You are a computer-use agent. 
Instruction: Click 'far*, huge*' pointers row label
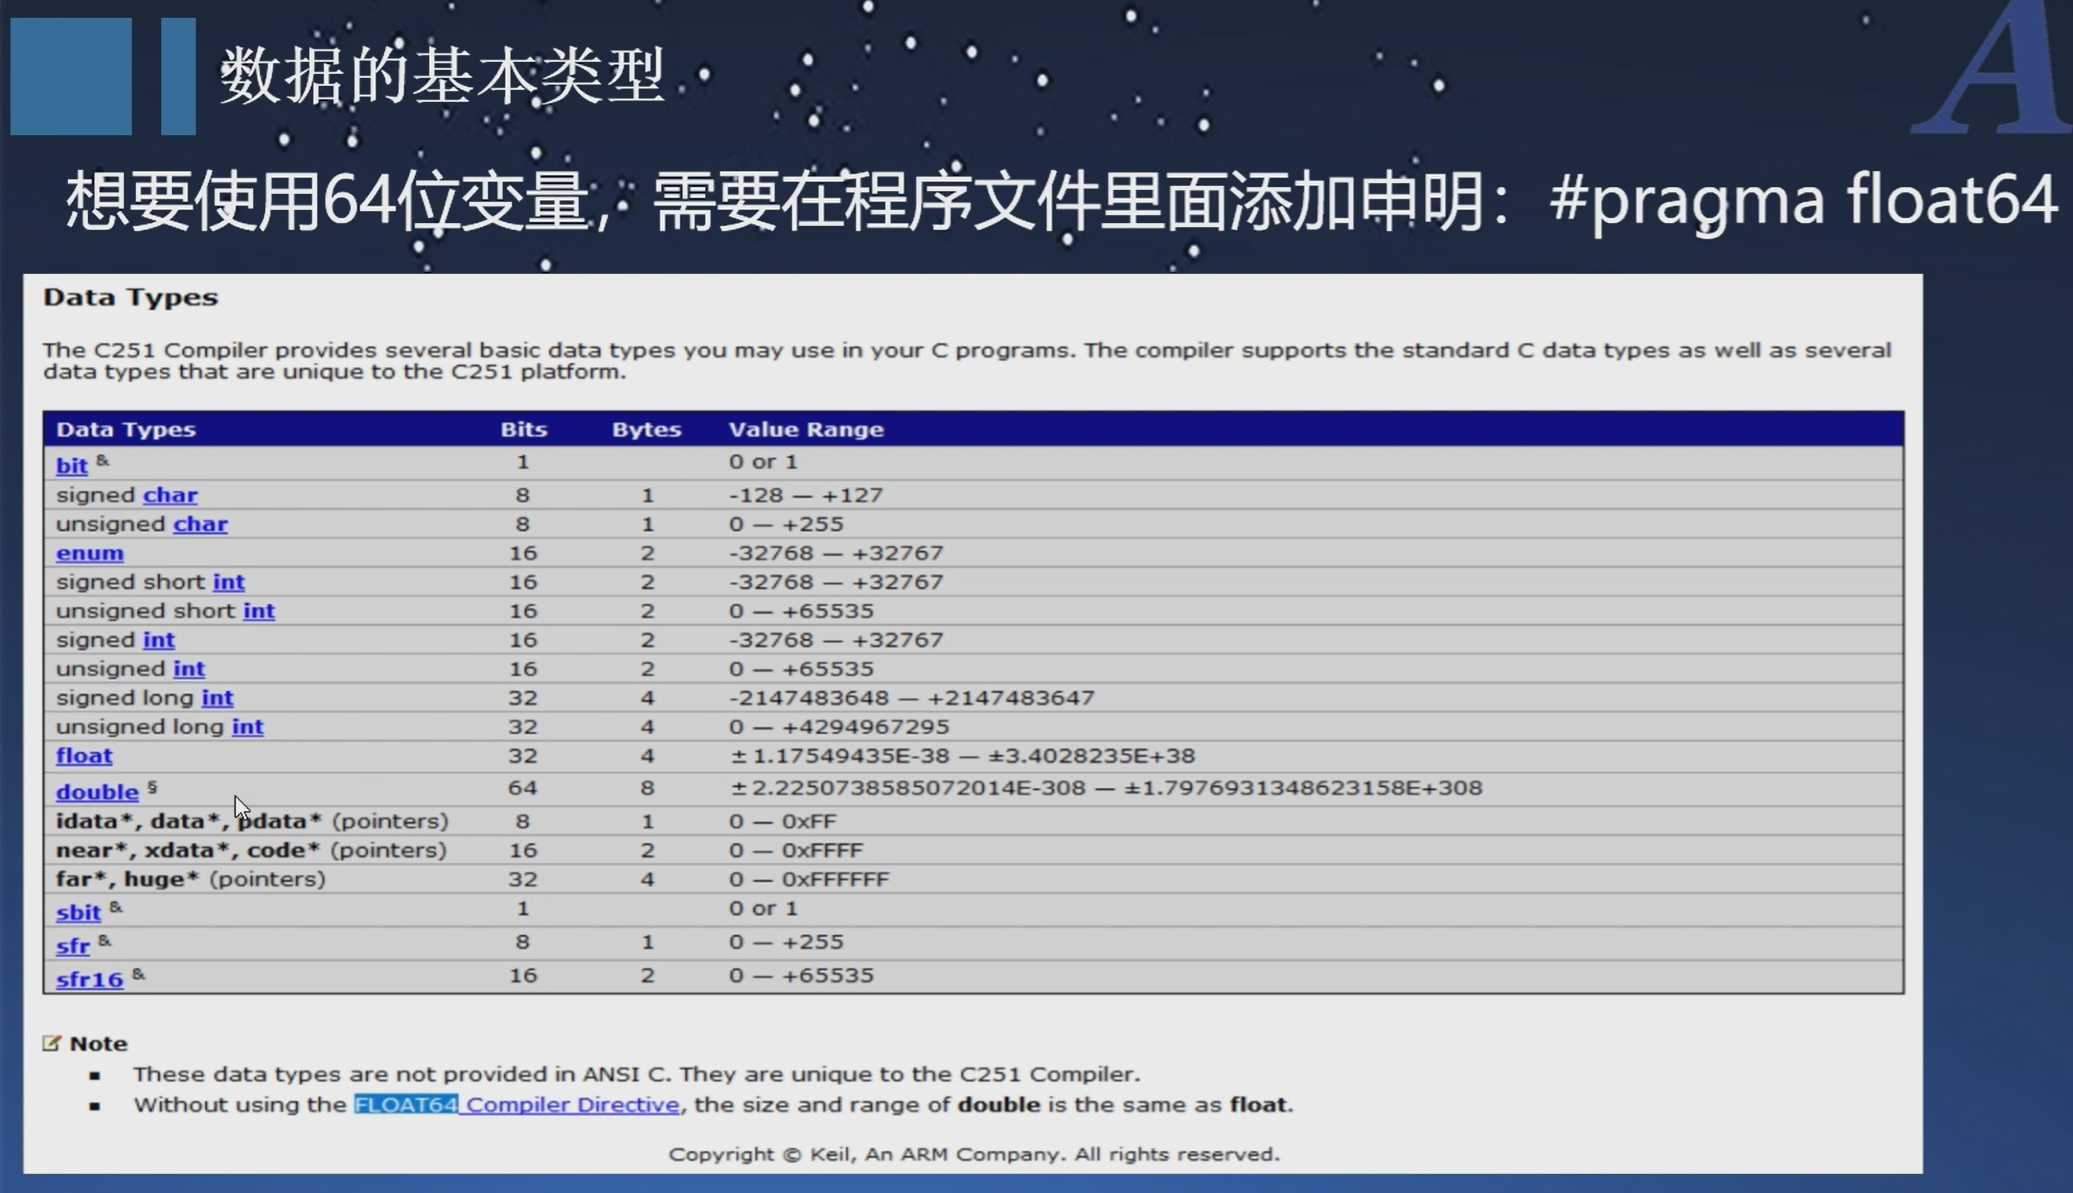click(x=191, y=879)
